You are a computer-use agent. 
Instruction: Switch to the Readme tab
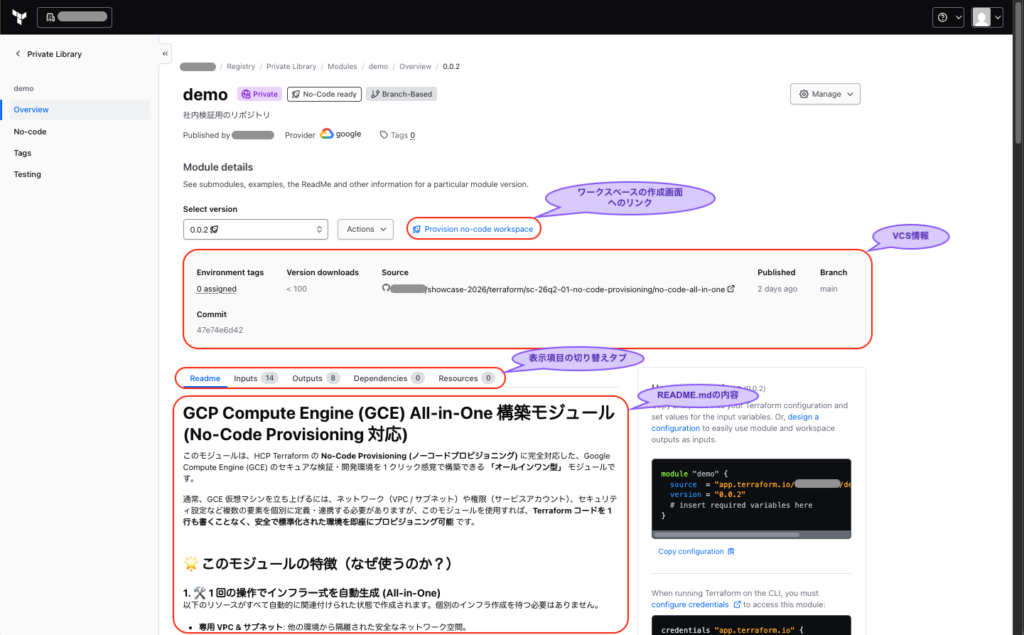pos(205,378)
